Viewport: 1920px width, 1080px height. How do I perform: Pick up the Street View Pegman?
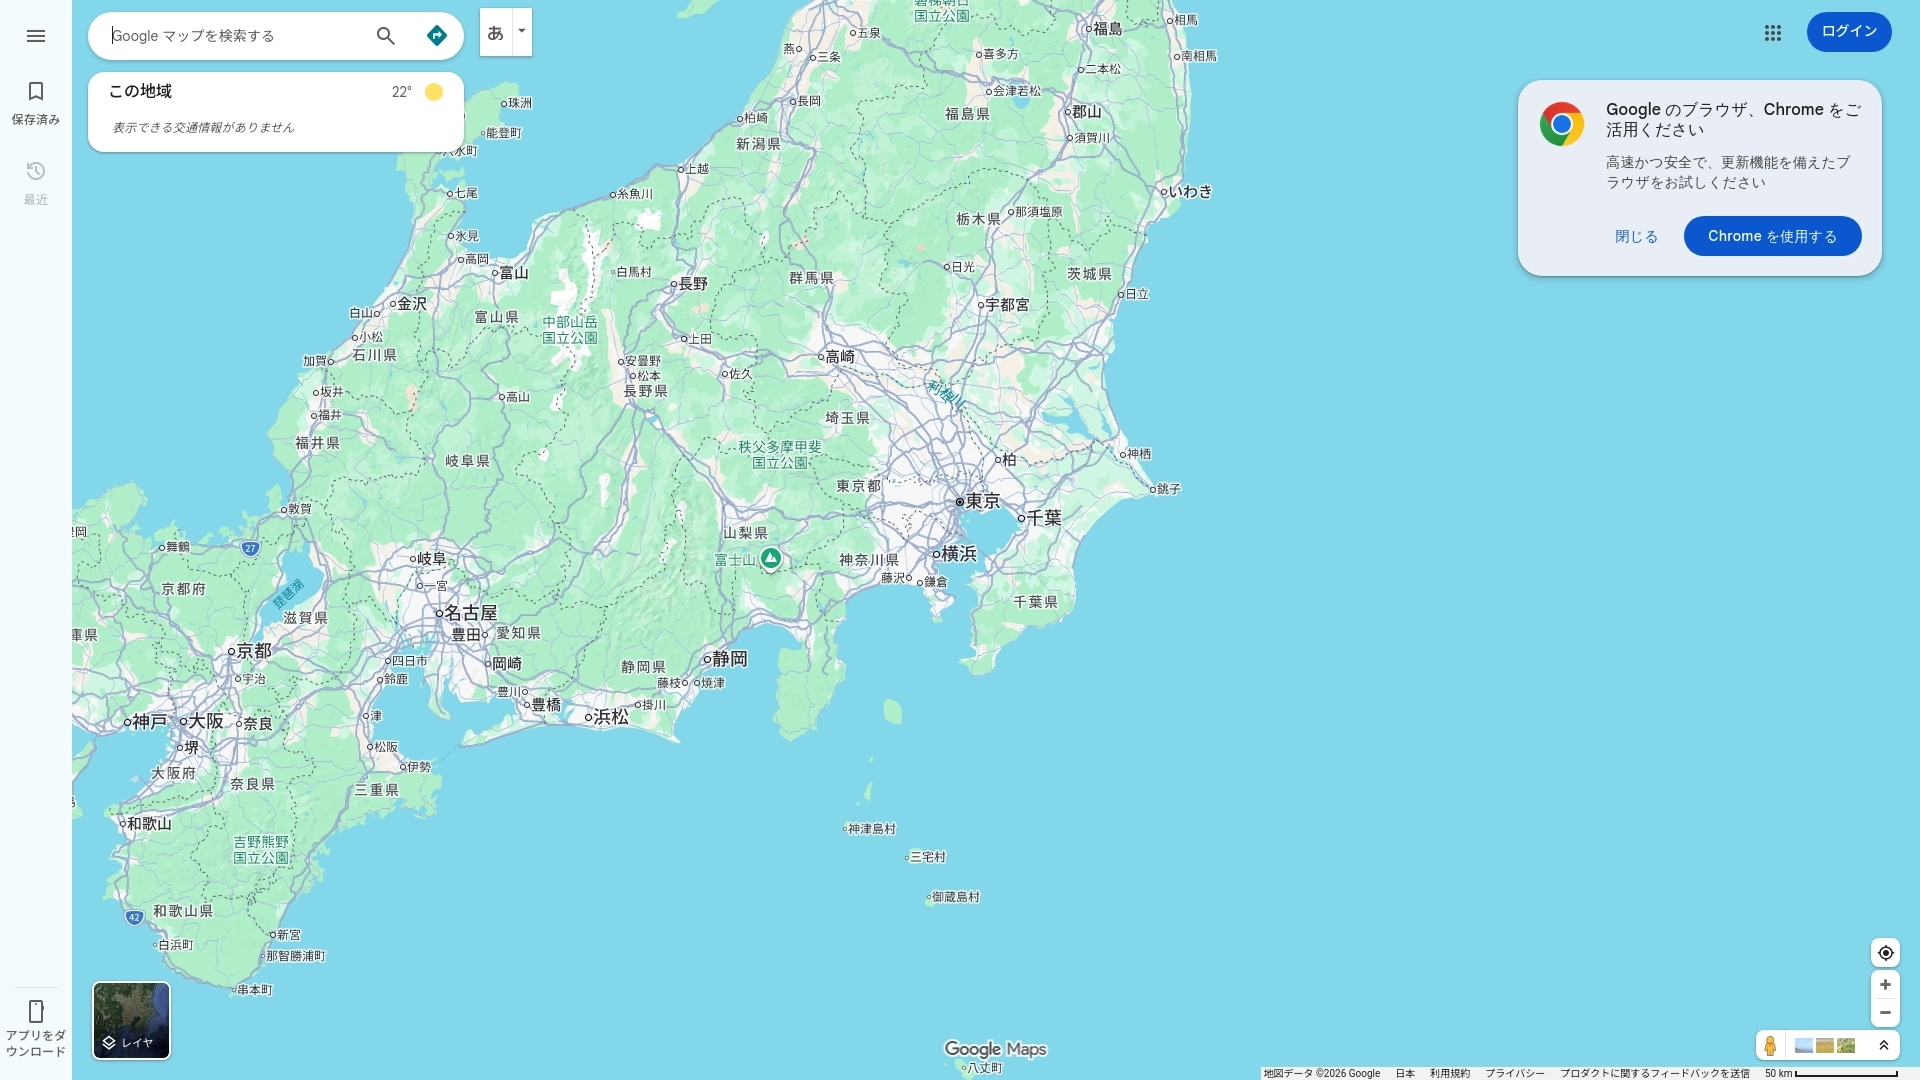tap(1770, 1046)
